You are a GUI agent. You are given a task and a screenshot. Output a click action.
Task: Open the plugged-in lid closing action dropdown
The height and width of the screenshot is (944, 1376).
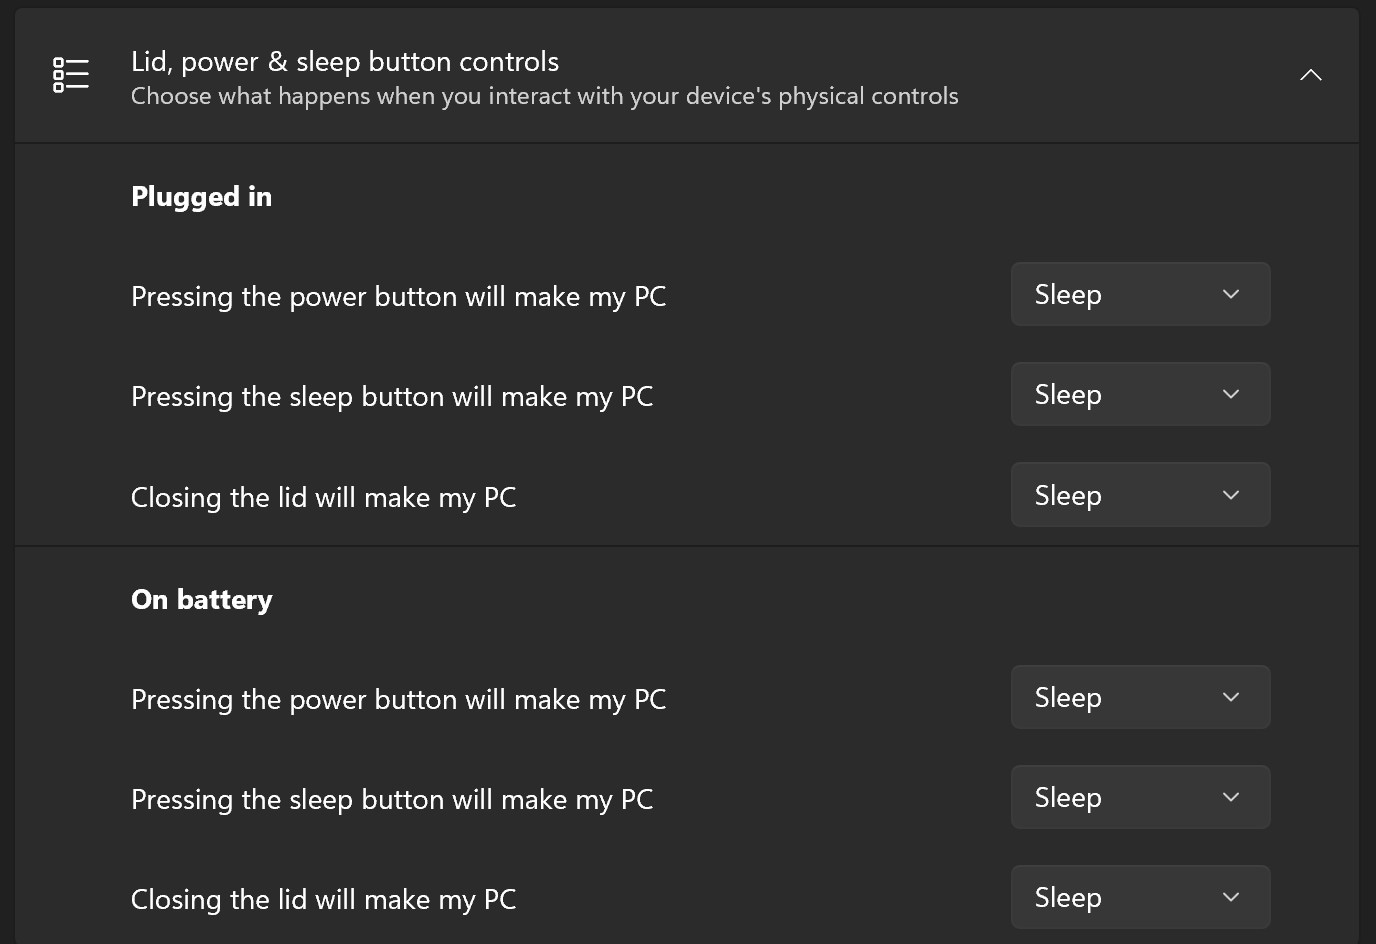1140,494
